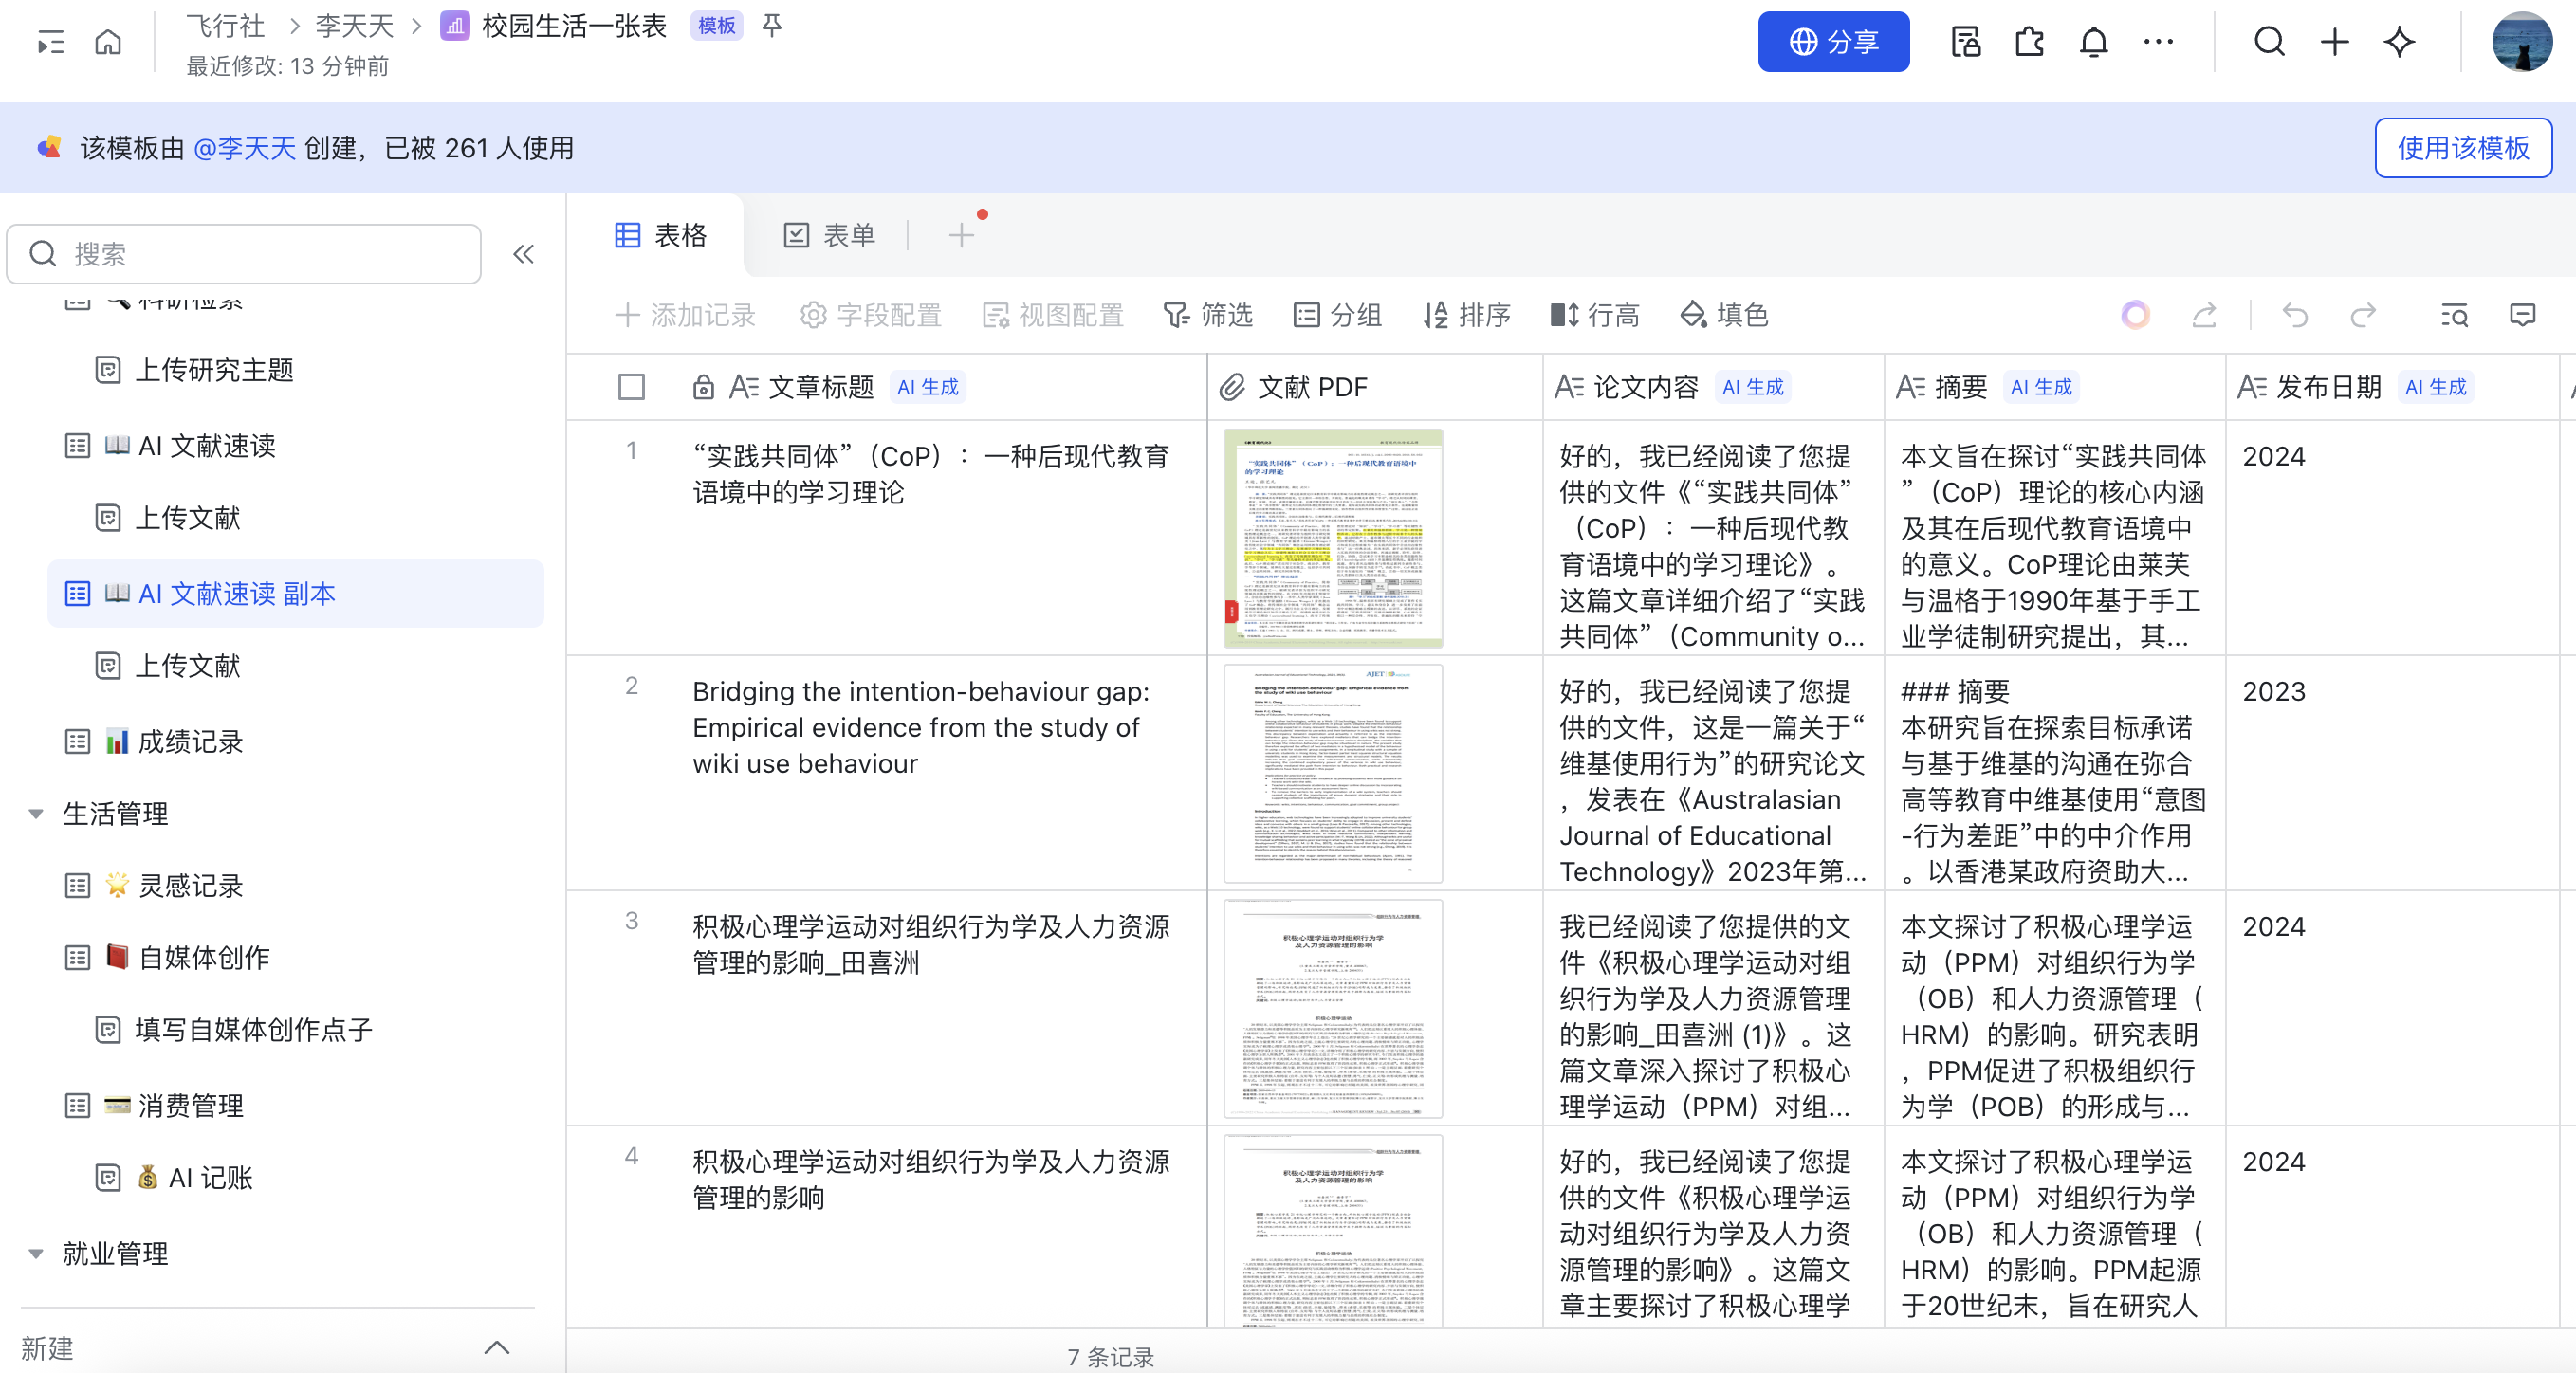Collapse sidebar with double chevron icon
This screenshot has height=1373, width=2576.
(523, 254)
